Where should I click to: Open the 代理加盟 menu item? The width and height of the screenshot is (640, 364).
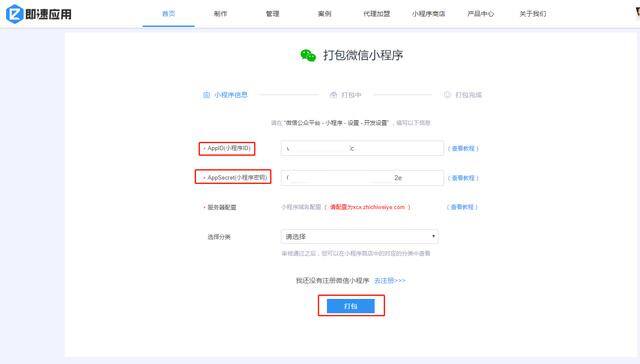point(376,13)
